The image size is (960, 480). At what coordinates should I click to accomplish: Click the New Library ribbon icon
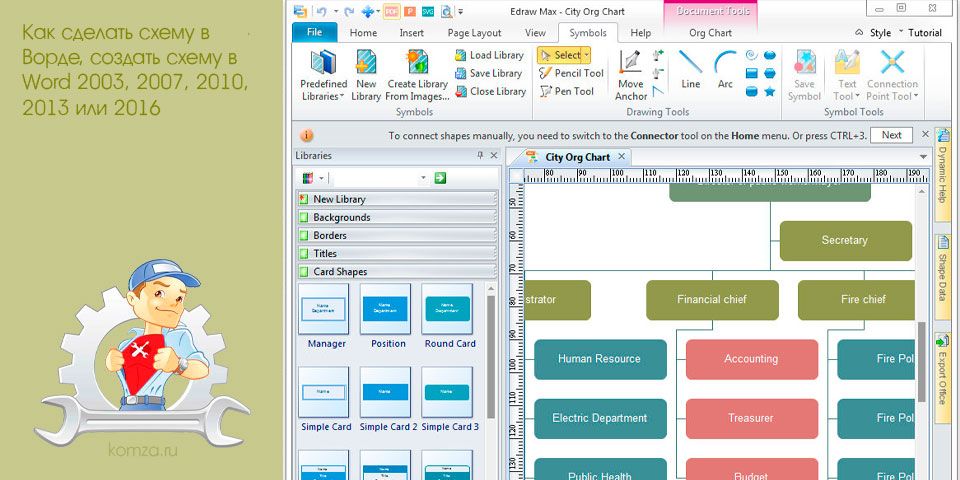click(x=366, y=76)
